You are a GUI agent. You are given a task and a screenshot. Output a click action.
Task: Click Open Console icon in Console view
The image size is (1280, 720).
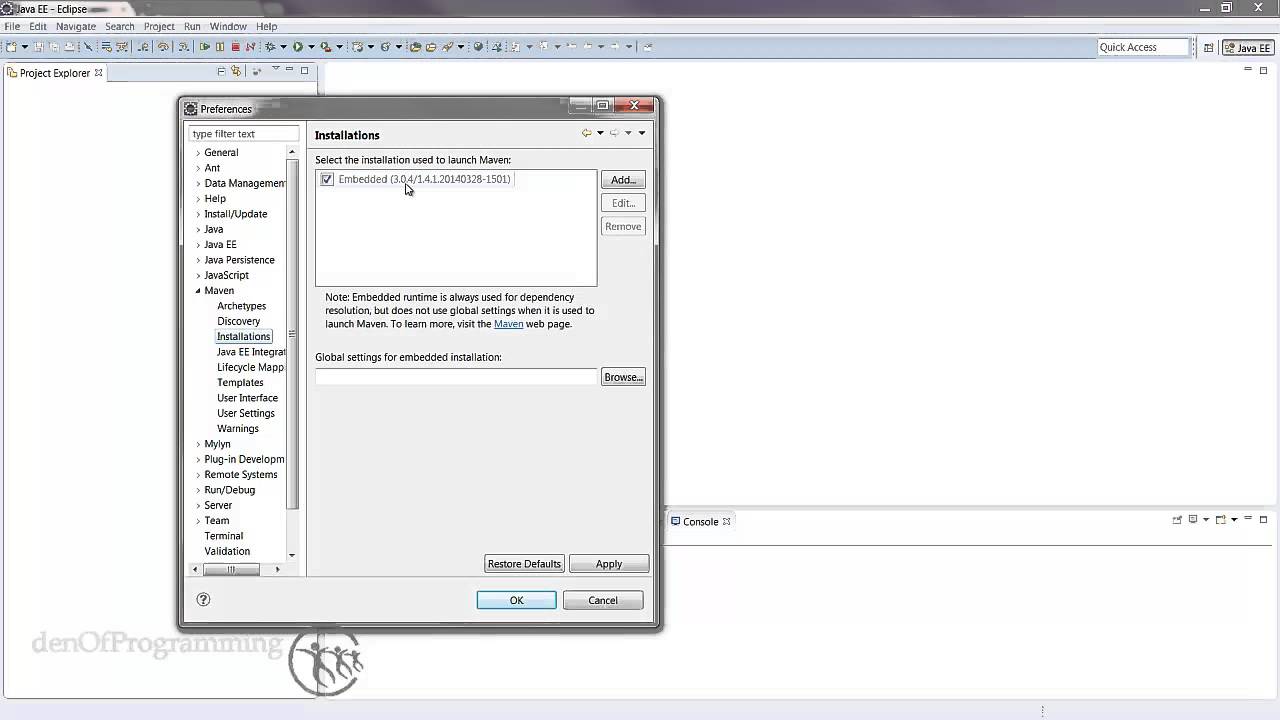pos(1221,520)
